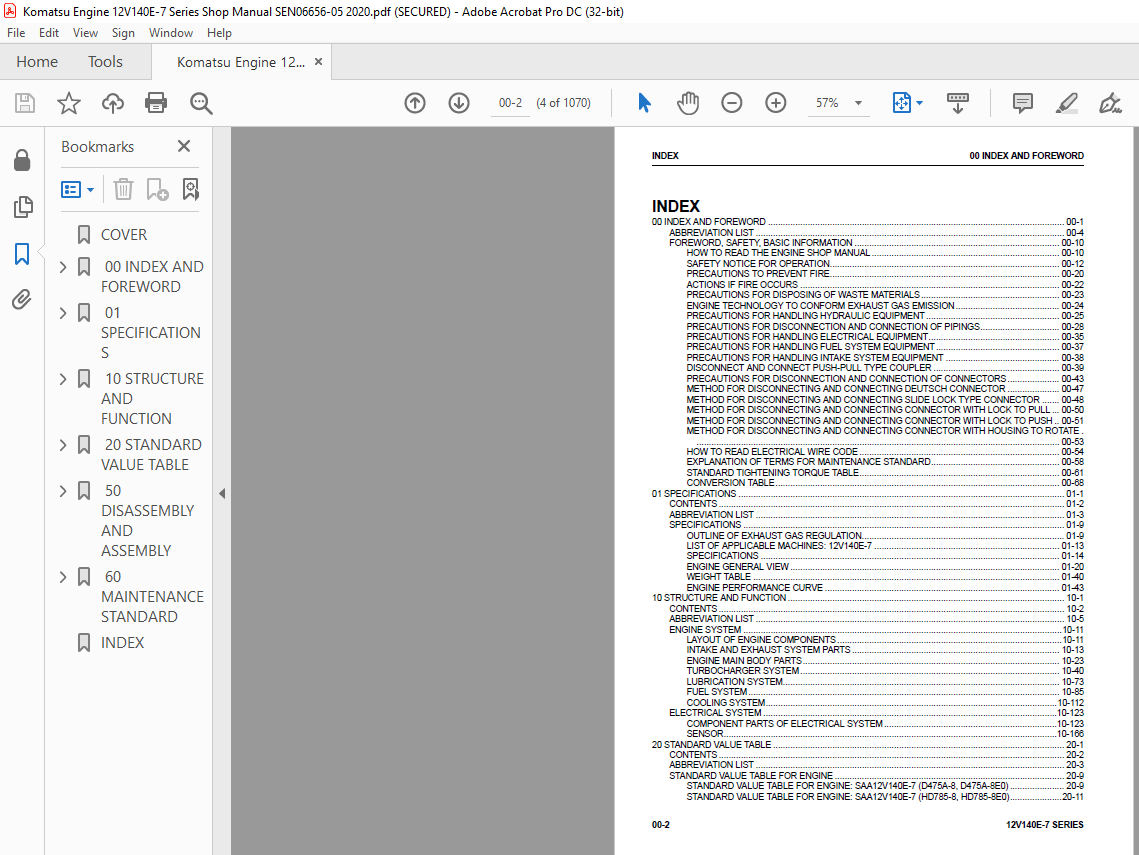The height and width of the screenshot is (855, 1139).
Task: Zoom out with minus button
Action: [731, 103]
